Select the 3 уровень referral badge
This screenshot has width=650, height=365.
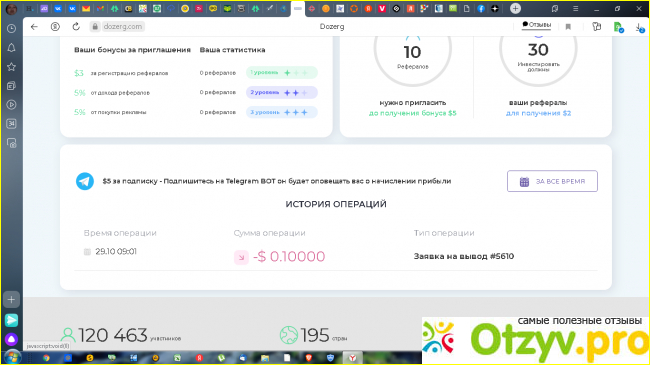(281, 112)
